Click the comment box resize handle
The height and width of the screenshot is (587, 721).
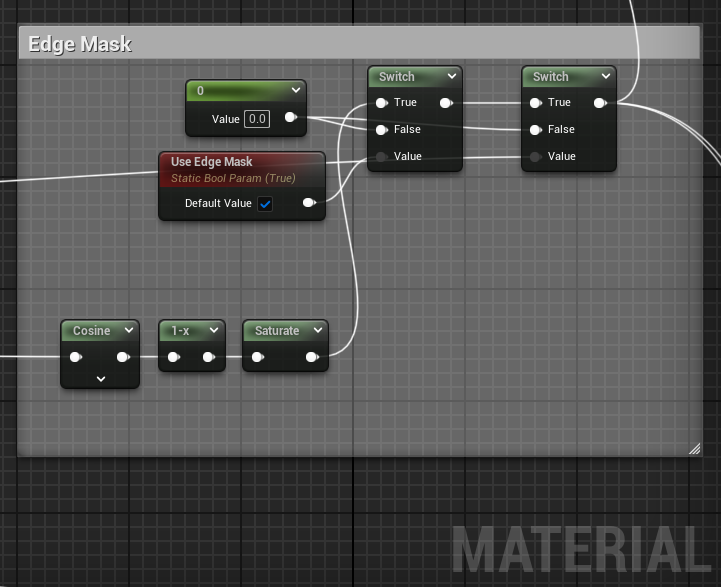[694, 449]
